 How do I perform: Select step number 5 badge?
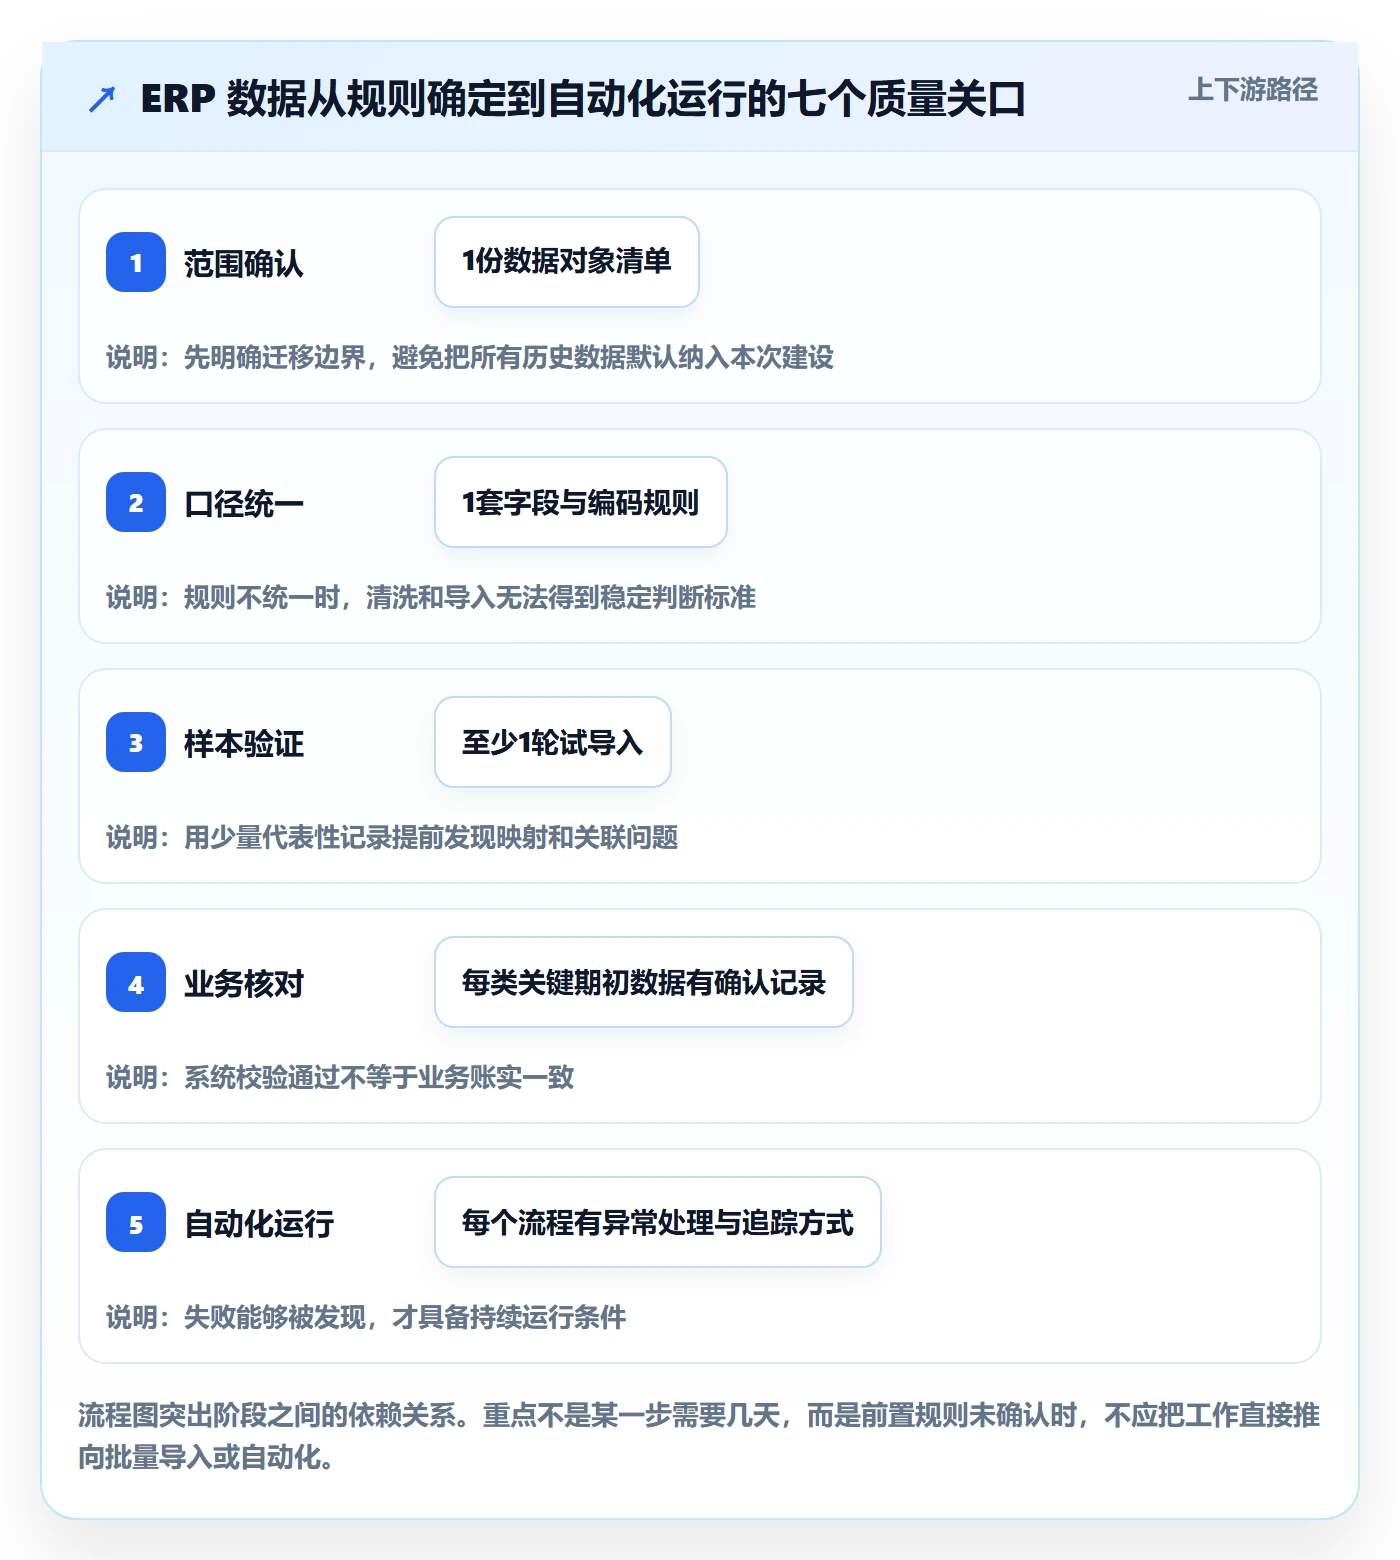point(136,1222)
